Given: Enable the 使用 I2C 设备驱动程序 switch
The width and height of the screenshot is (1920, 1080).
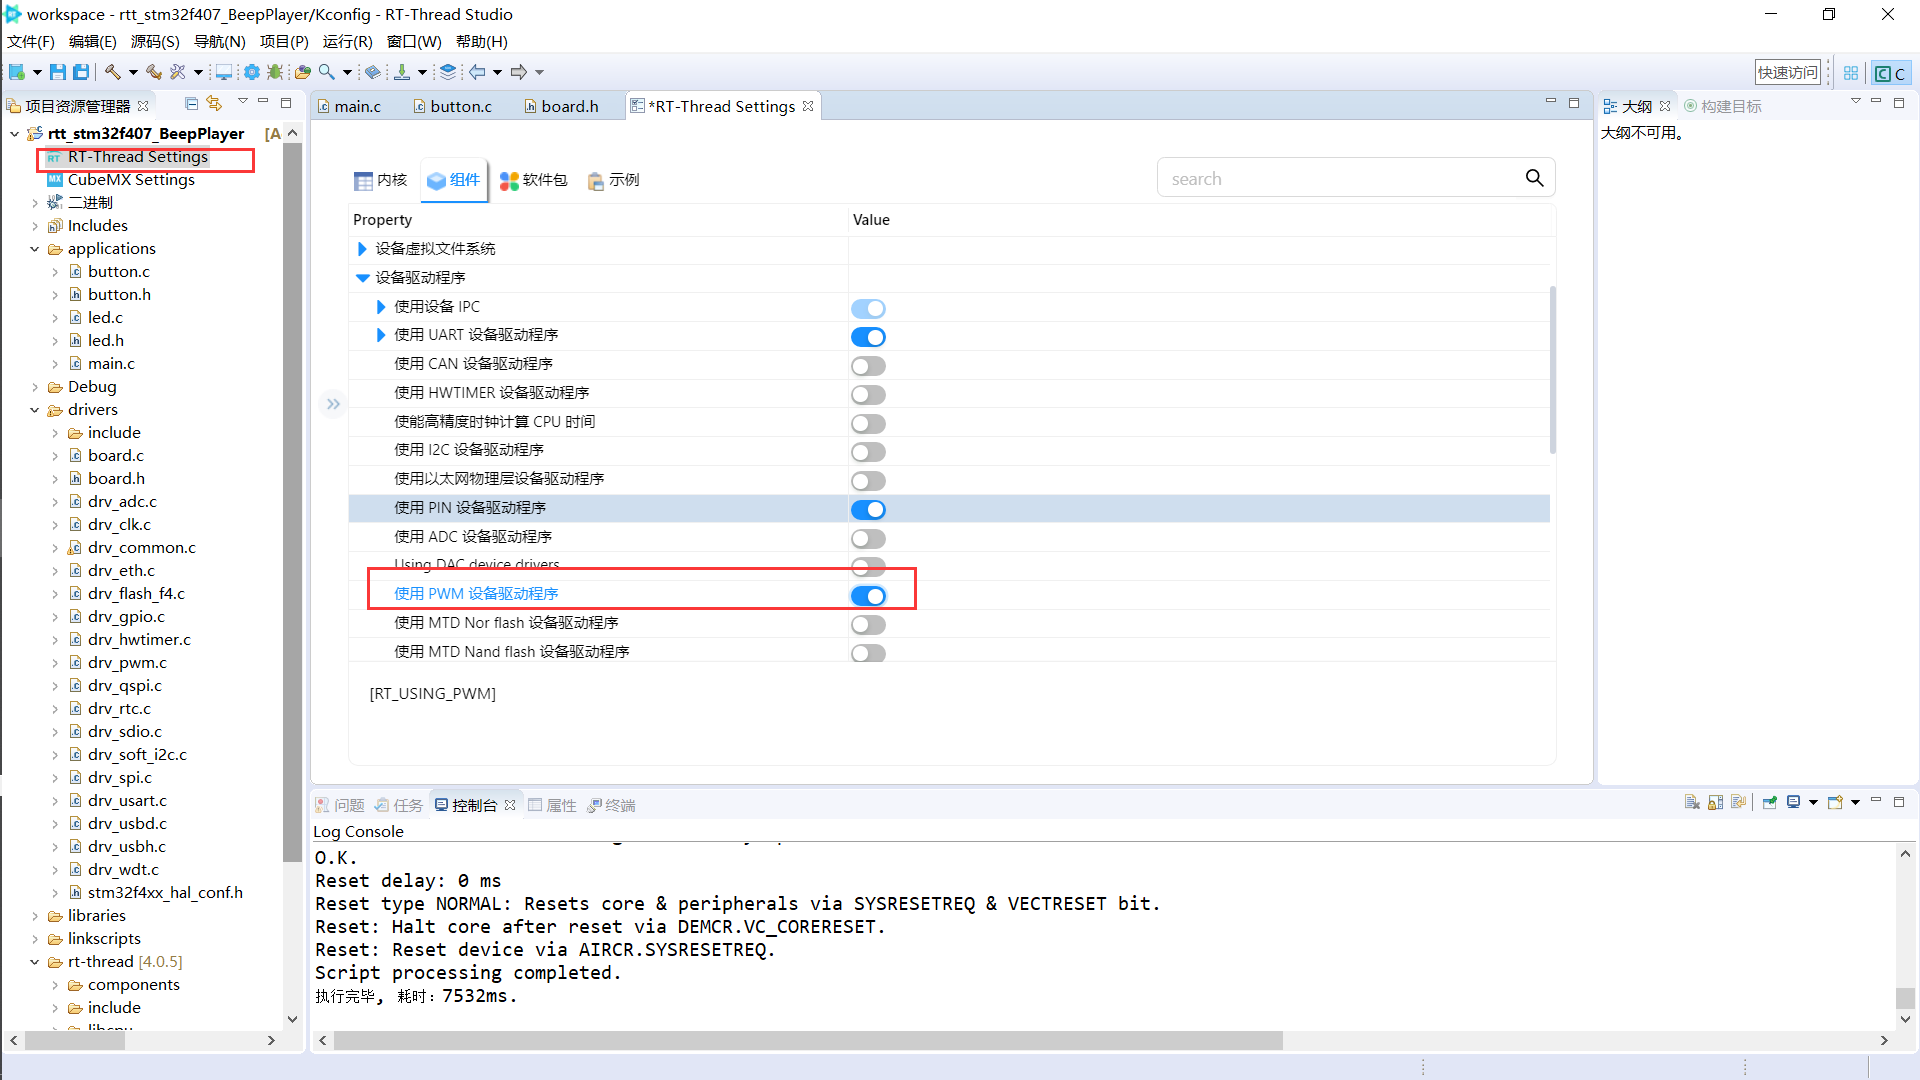Looking at the screenshot, I should (x=868, y=452).
